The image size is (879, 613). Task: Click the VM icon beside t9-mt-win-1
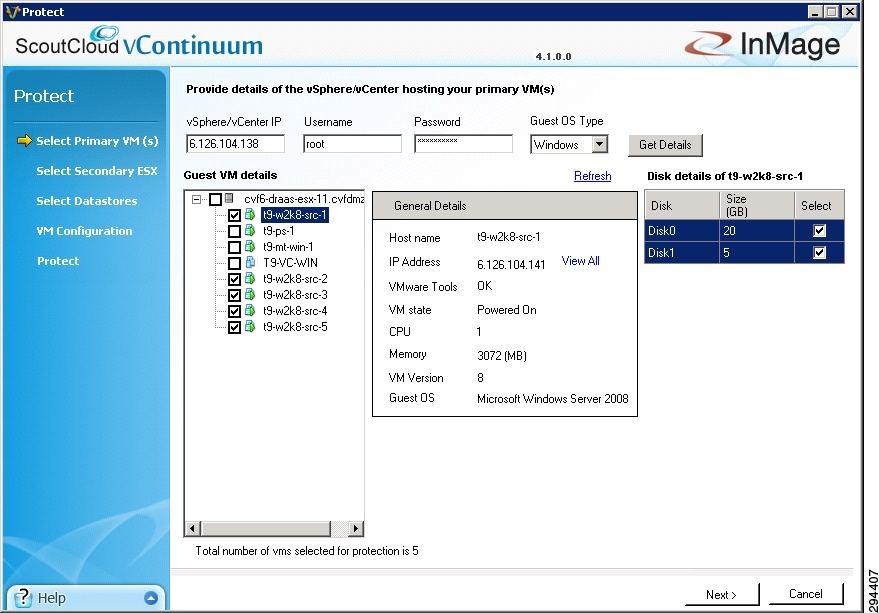[x=251, y=247]
